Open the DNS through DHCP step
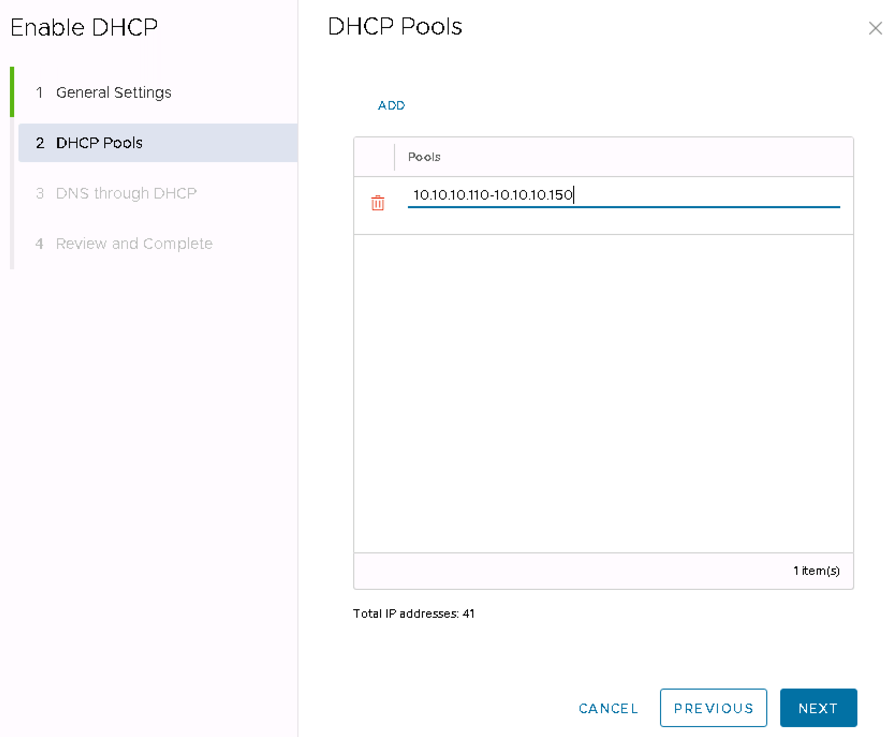This screenshot has width=892, height=737. (126, 193)
